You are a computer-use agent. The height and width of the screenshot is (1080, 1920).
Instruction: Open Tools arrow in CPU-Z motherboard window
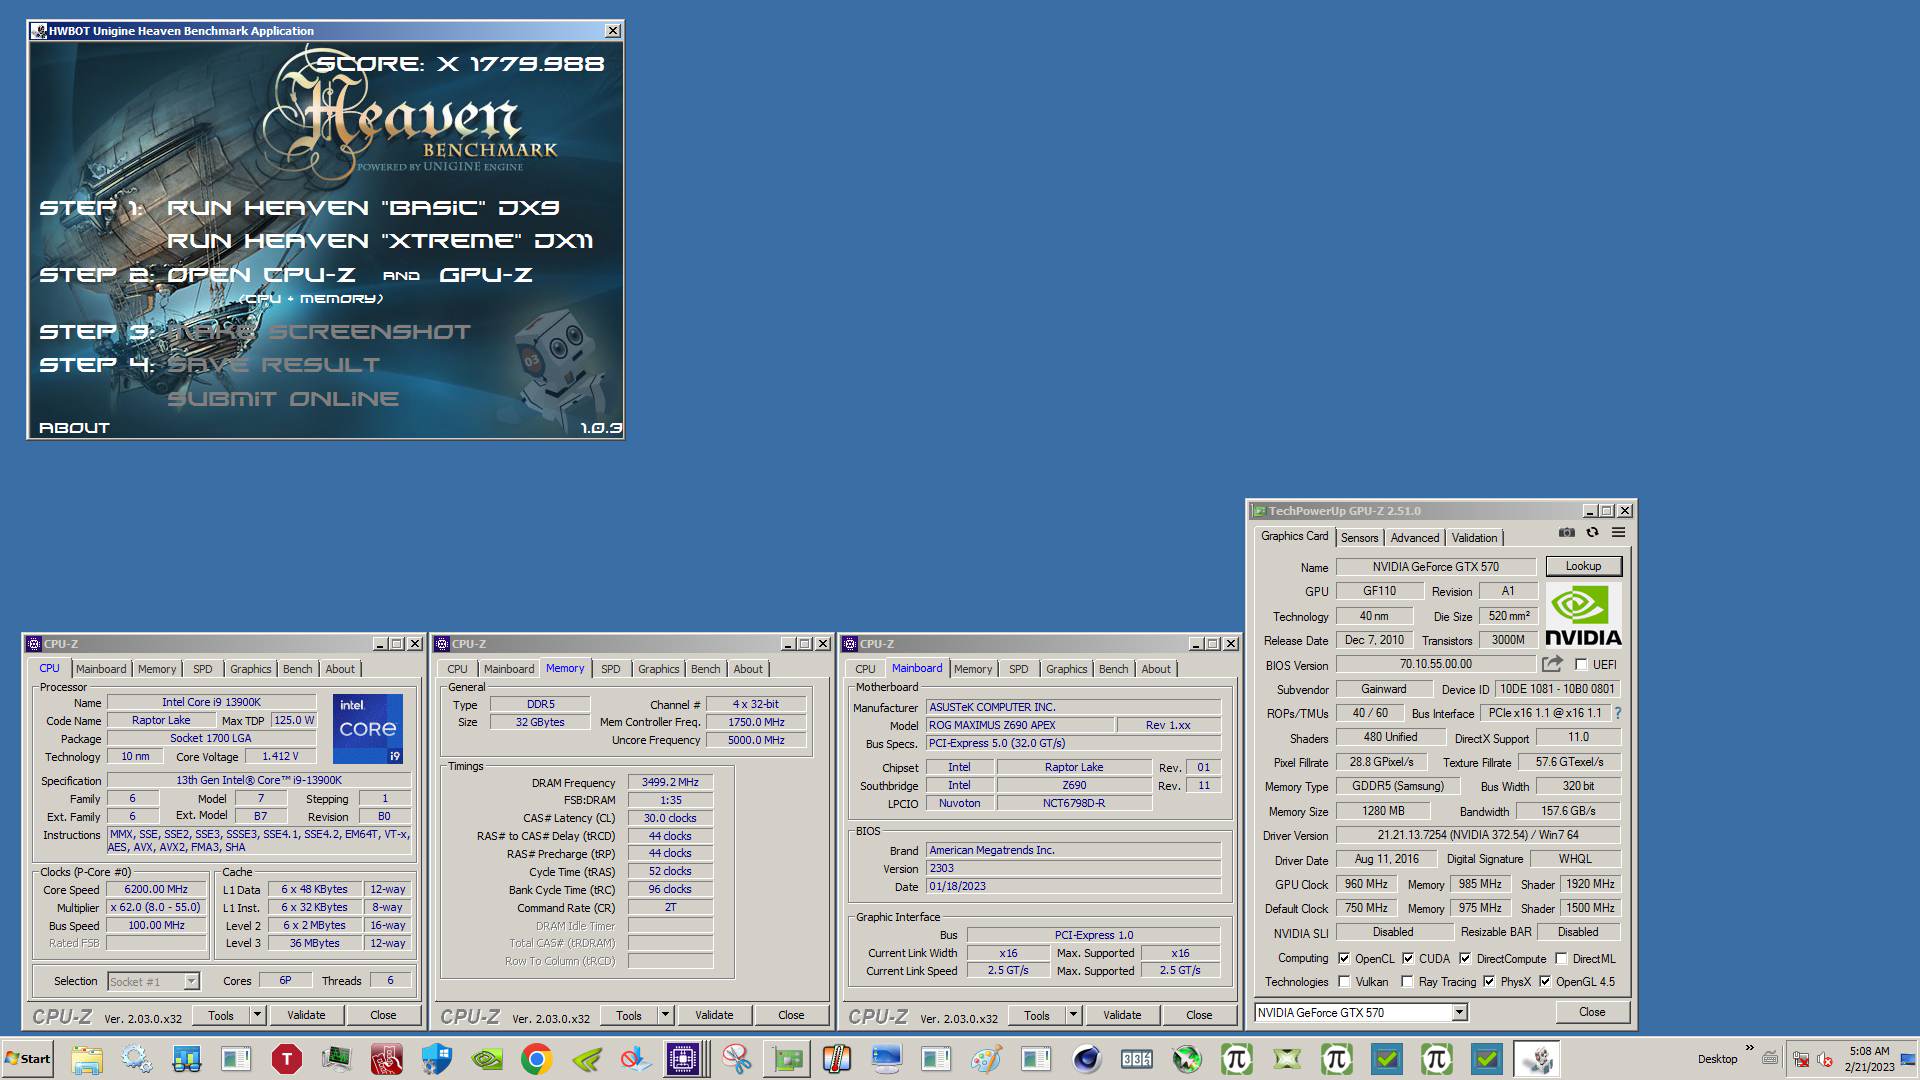coord(1073,1015)
